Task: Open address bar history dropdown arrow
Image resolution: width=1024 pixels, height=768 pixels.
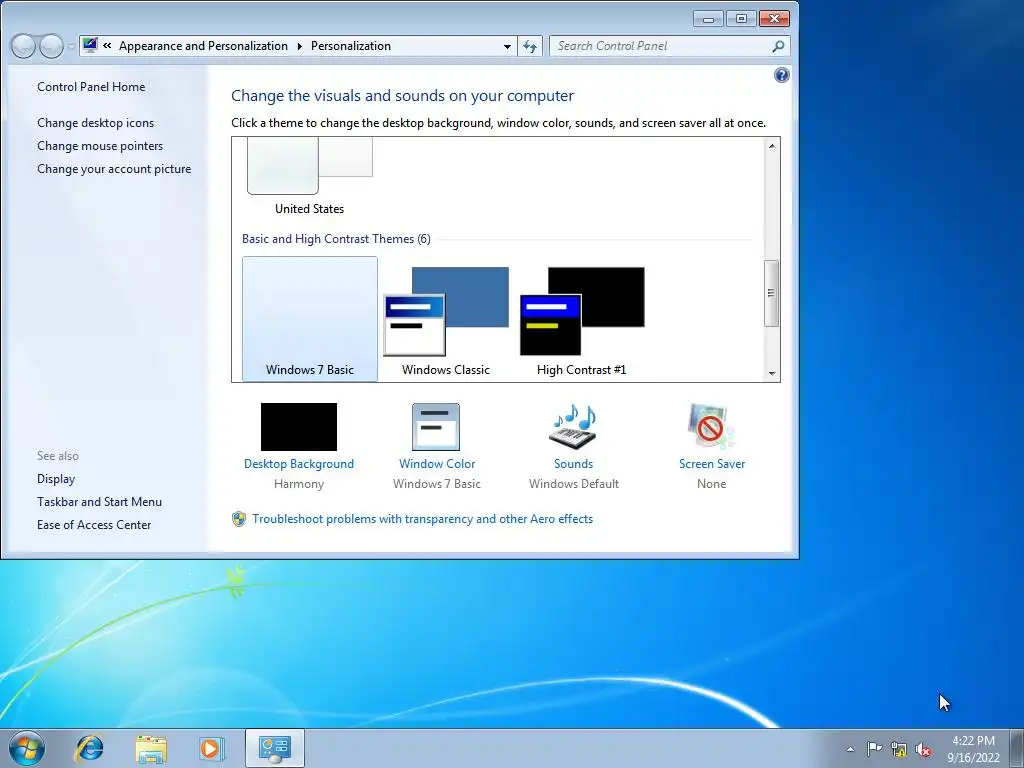Action: tap(507, 46)
